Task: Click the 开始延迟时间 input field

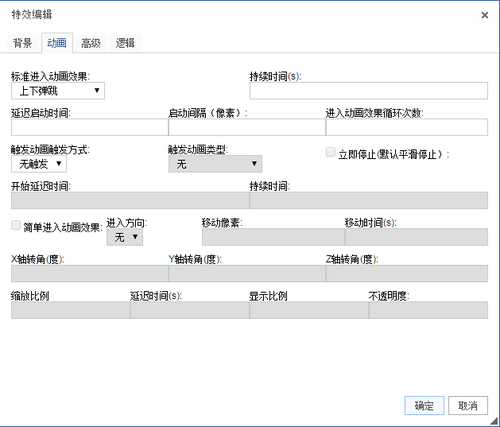Action: coord(130,200)
